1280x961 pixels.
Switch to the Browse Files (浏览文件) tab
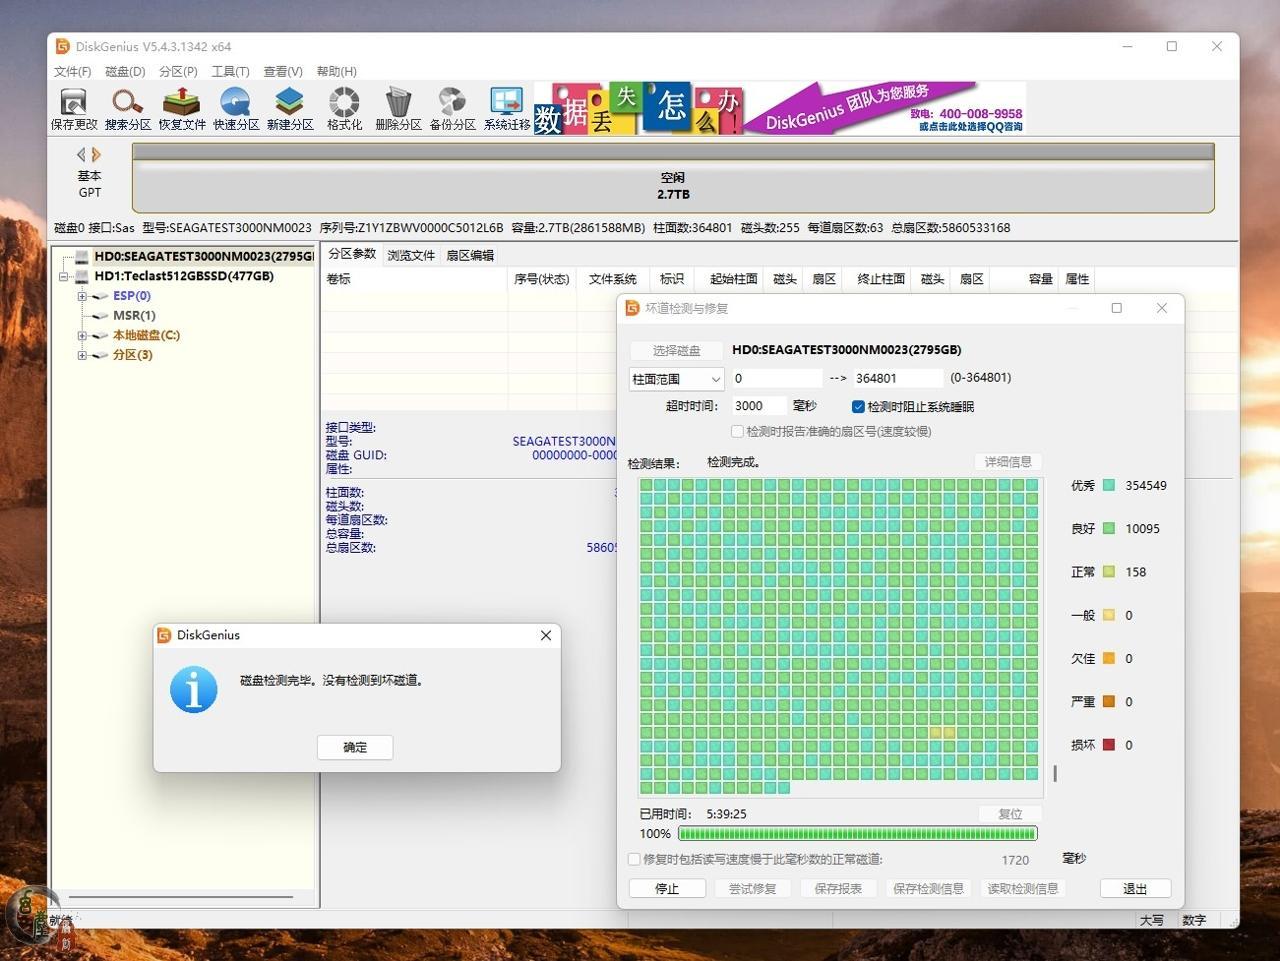pyautogui.click(x=411, y=255)
